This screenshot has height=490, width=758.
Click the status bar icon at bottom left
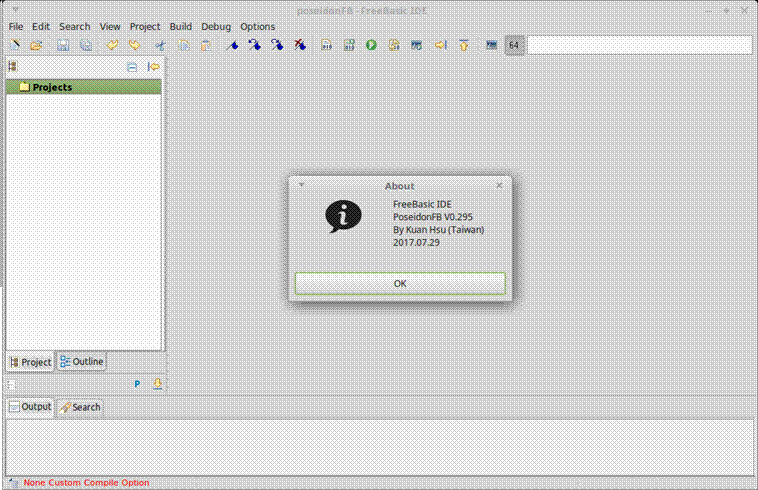point(14,483)
